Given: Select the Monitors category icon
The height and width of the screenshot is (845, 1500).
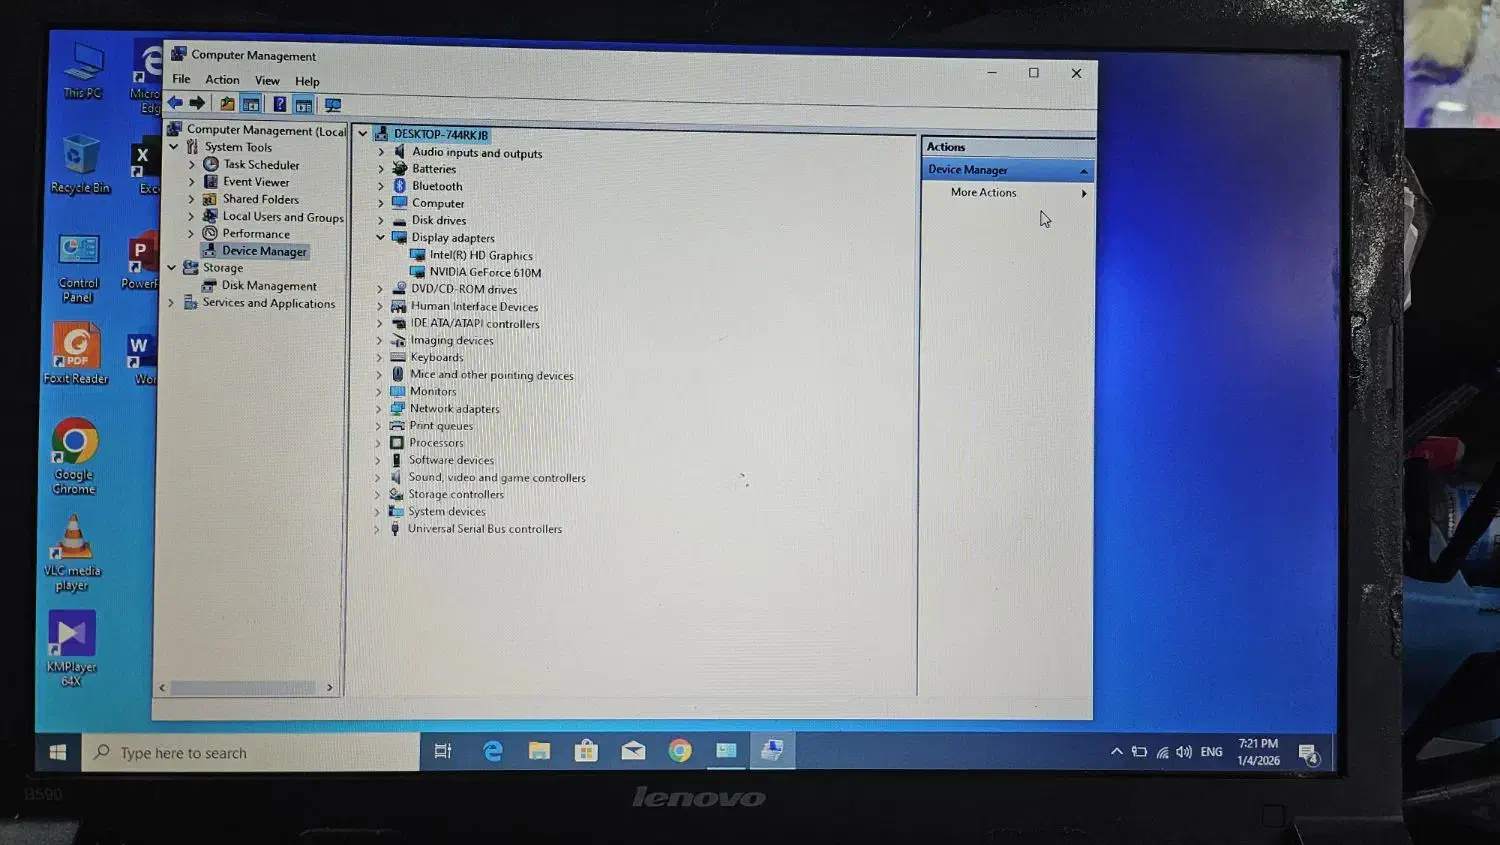Looking at the screenshot, I should 398,391.
